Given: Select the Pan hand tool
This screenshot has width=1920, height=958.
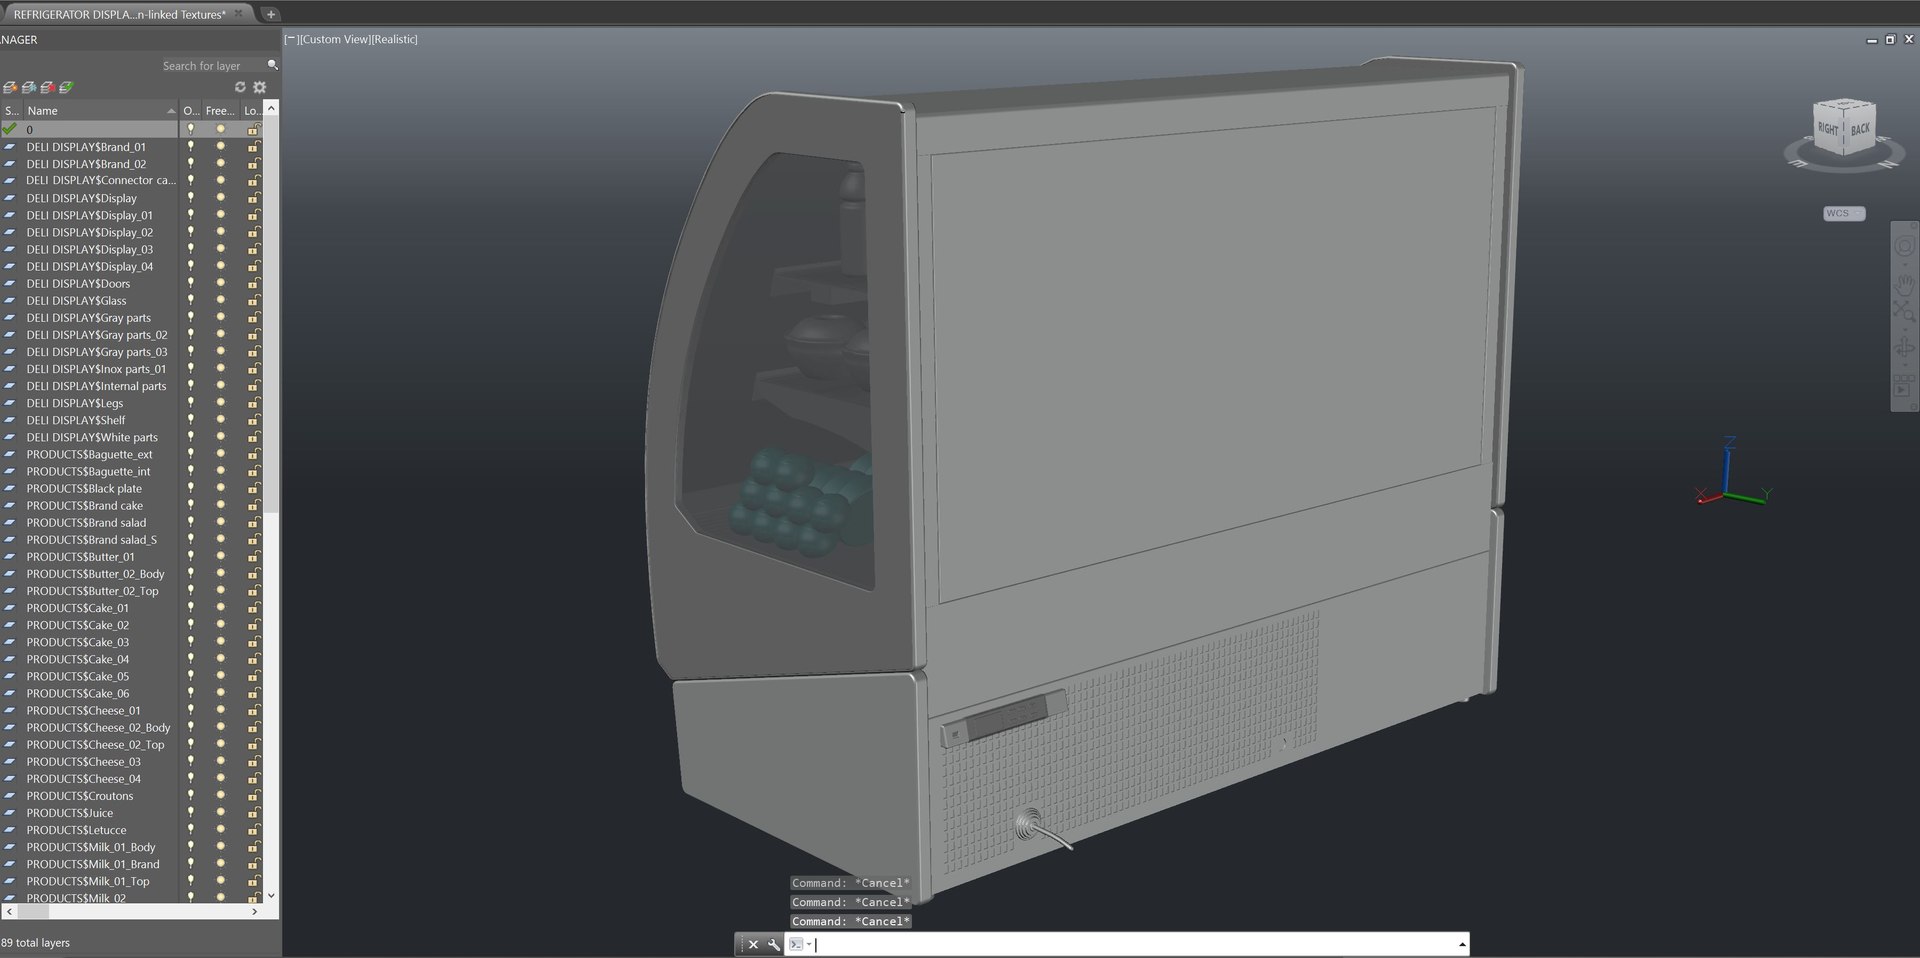Looking at the screenshot, I should click(1904, 284).
